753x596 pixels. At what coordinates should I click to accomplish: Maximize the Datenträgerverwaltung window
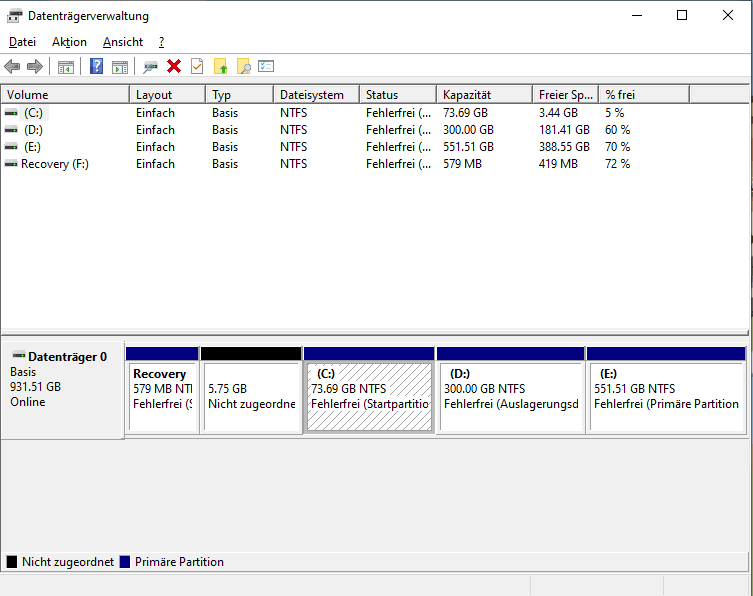[x=682, y=15]
